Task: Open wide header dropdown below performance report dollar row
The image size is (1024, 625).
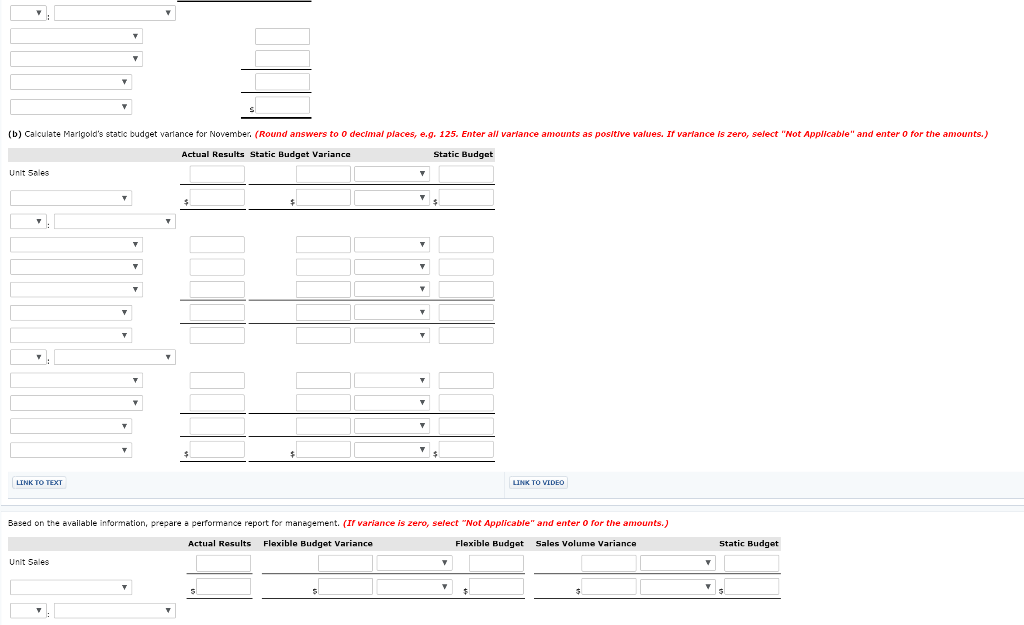Action: tap(115, 611)
